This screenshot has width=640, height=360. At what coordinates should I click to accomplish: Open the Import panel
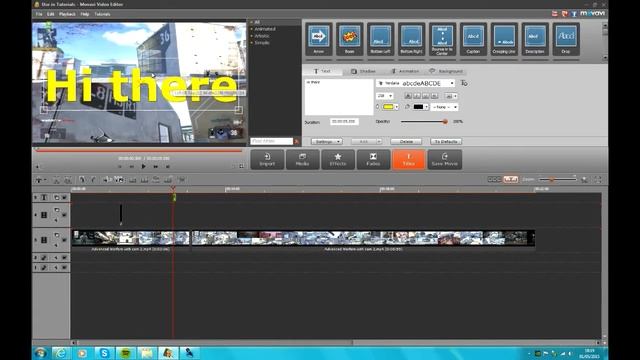tap(267, 159)
